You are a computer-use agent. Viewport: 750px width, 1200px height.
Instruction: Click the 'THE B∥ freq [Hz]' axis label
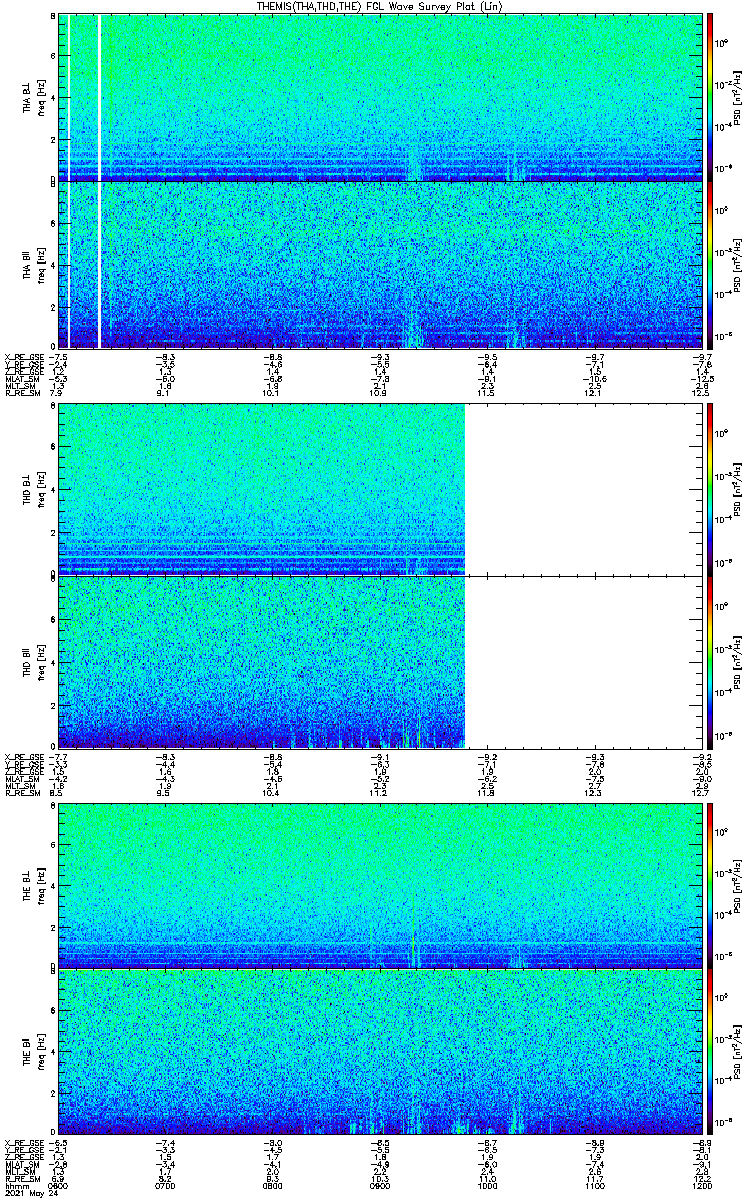33,1050
